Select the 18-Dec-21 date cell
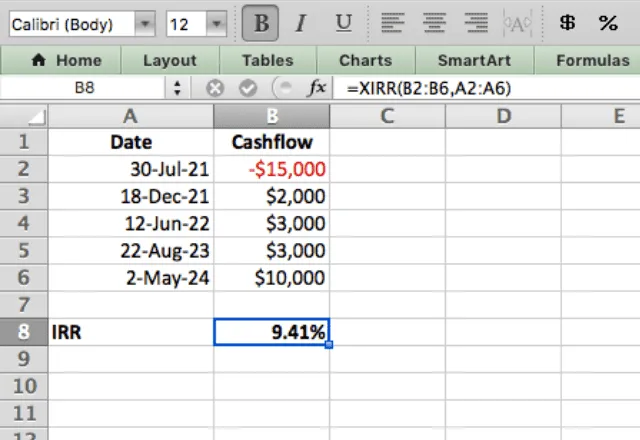Image resolution: width=640 pixels, height=440 pixels. coord(131,196)
